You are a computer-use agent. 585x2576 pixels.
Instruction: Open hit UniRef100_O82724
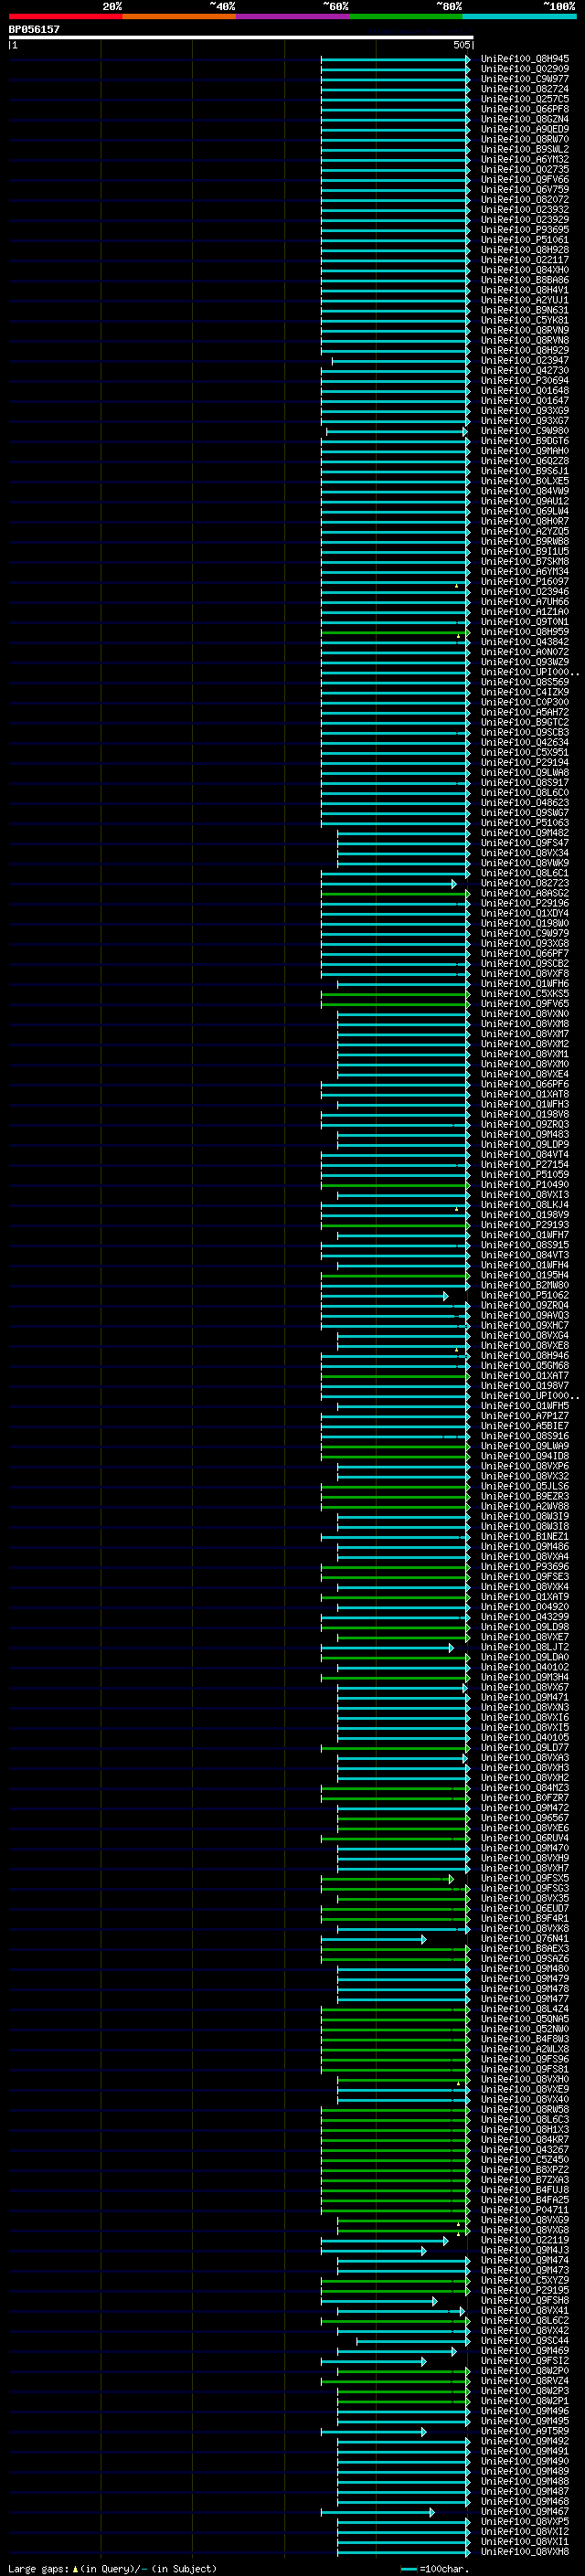click(525, 89)
